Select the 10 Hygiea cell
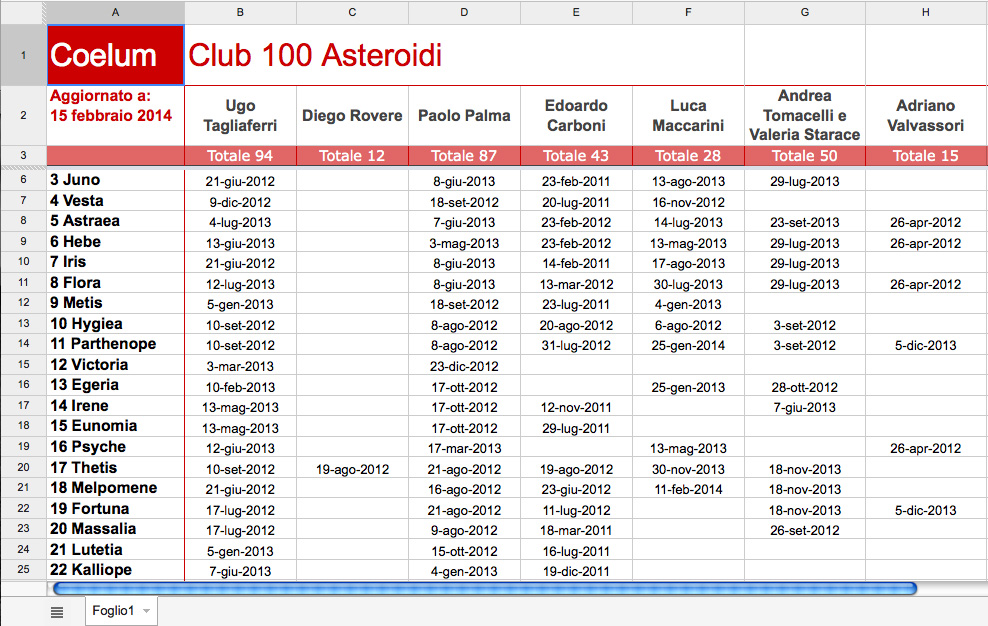This screenshot has width=988, height=626. 115,324
